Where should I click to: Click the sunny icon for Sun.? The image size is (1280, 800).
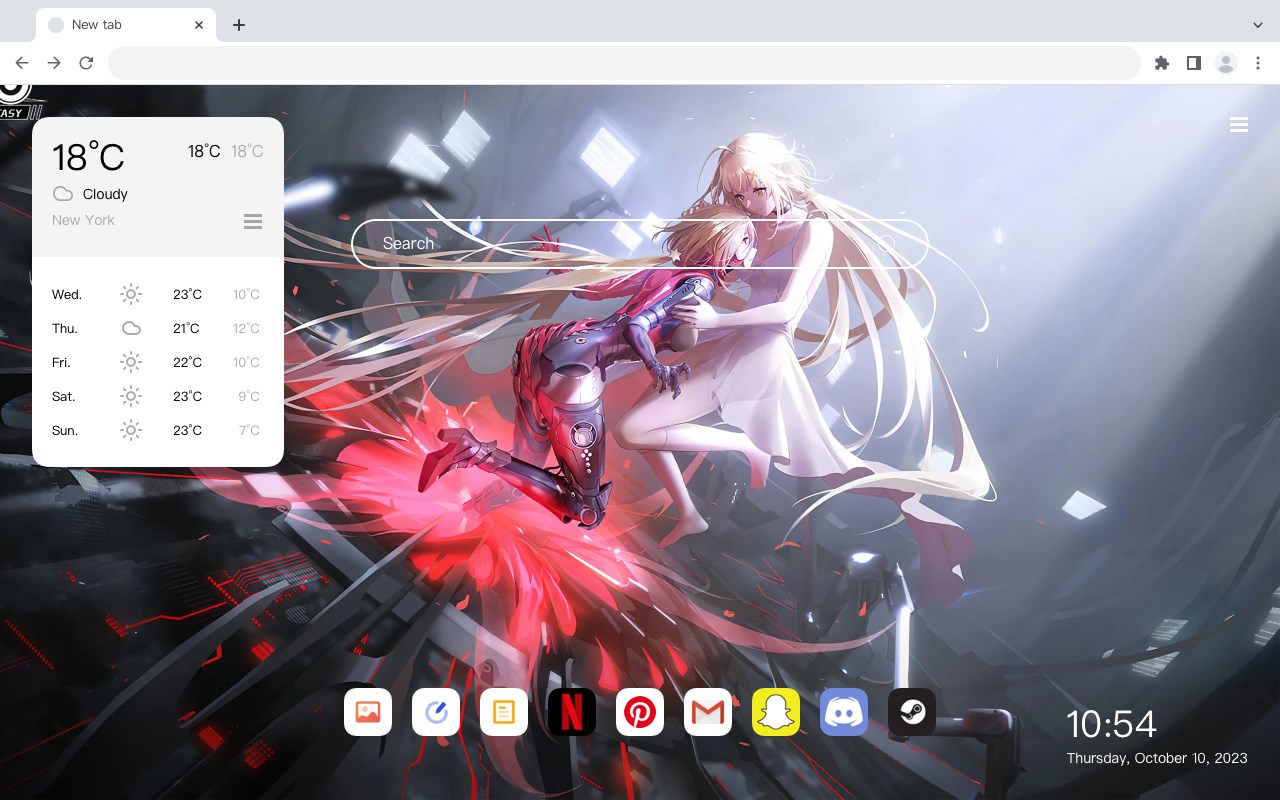pyautogui.click(x=131, y=430)
